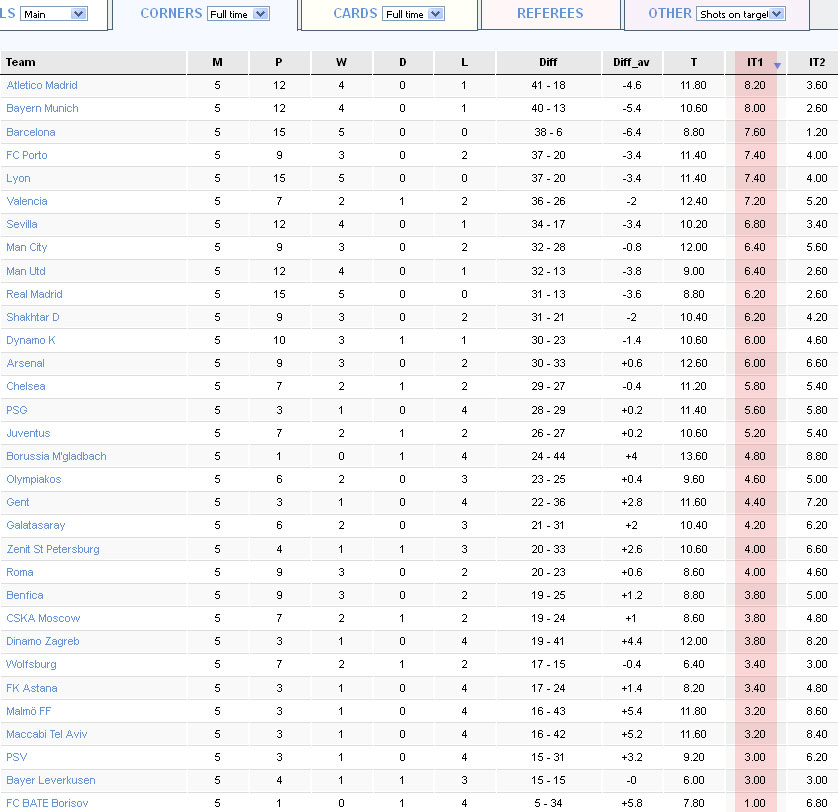Open the FC BATE Borisov team link
Screen dimensions: 838x812
point(47,803)
